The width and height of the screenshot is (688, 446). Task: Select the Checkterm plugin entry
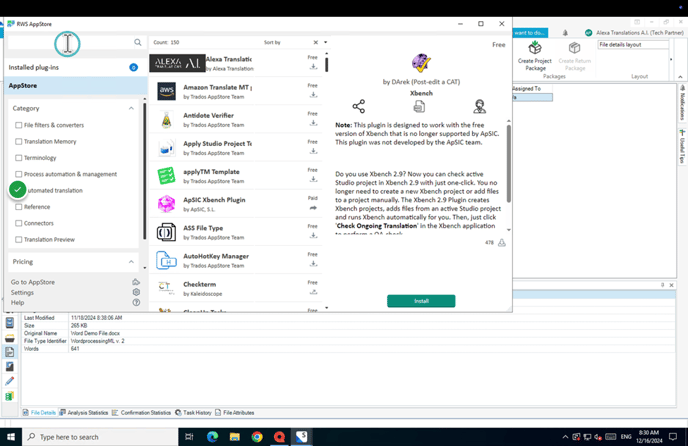pos(236,288)
